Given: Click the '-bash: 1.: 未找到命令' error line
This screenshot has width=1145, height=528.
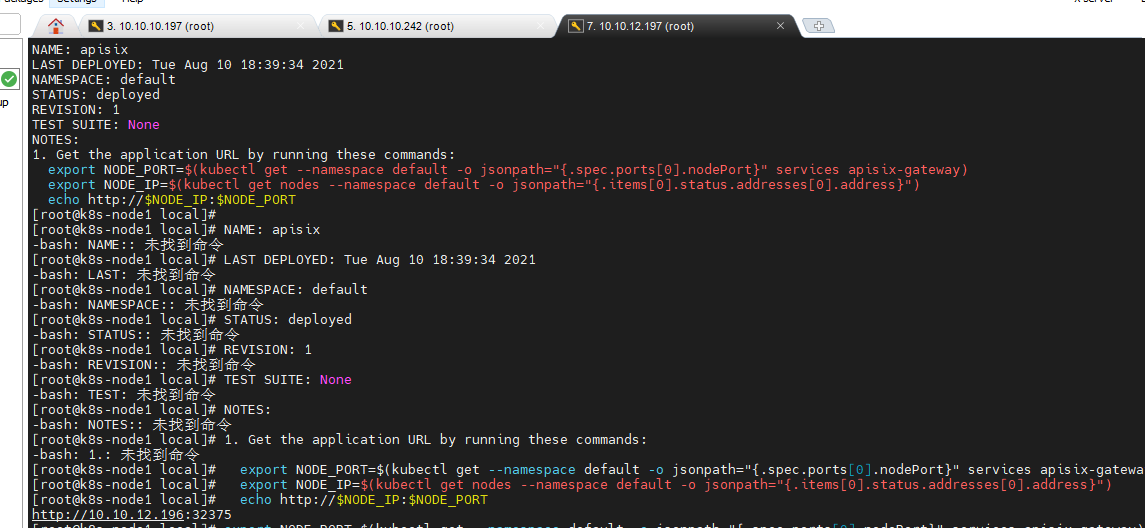Looking at the screenshot, I should 115,454.
